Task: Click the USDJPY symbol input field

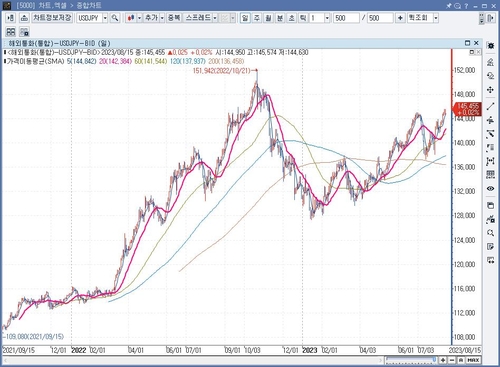Action: click(89, 18)
